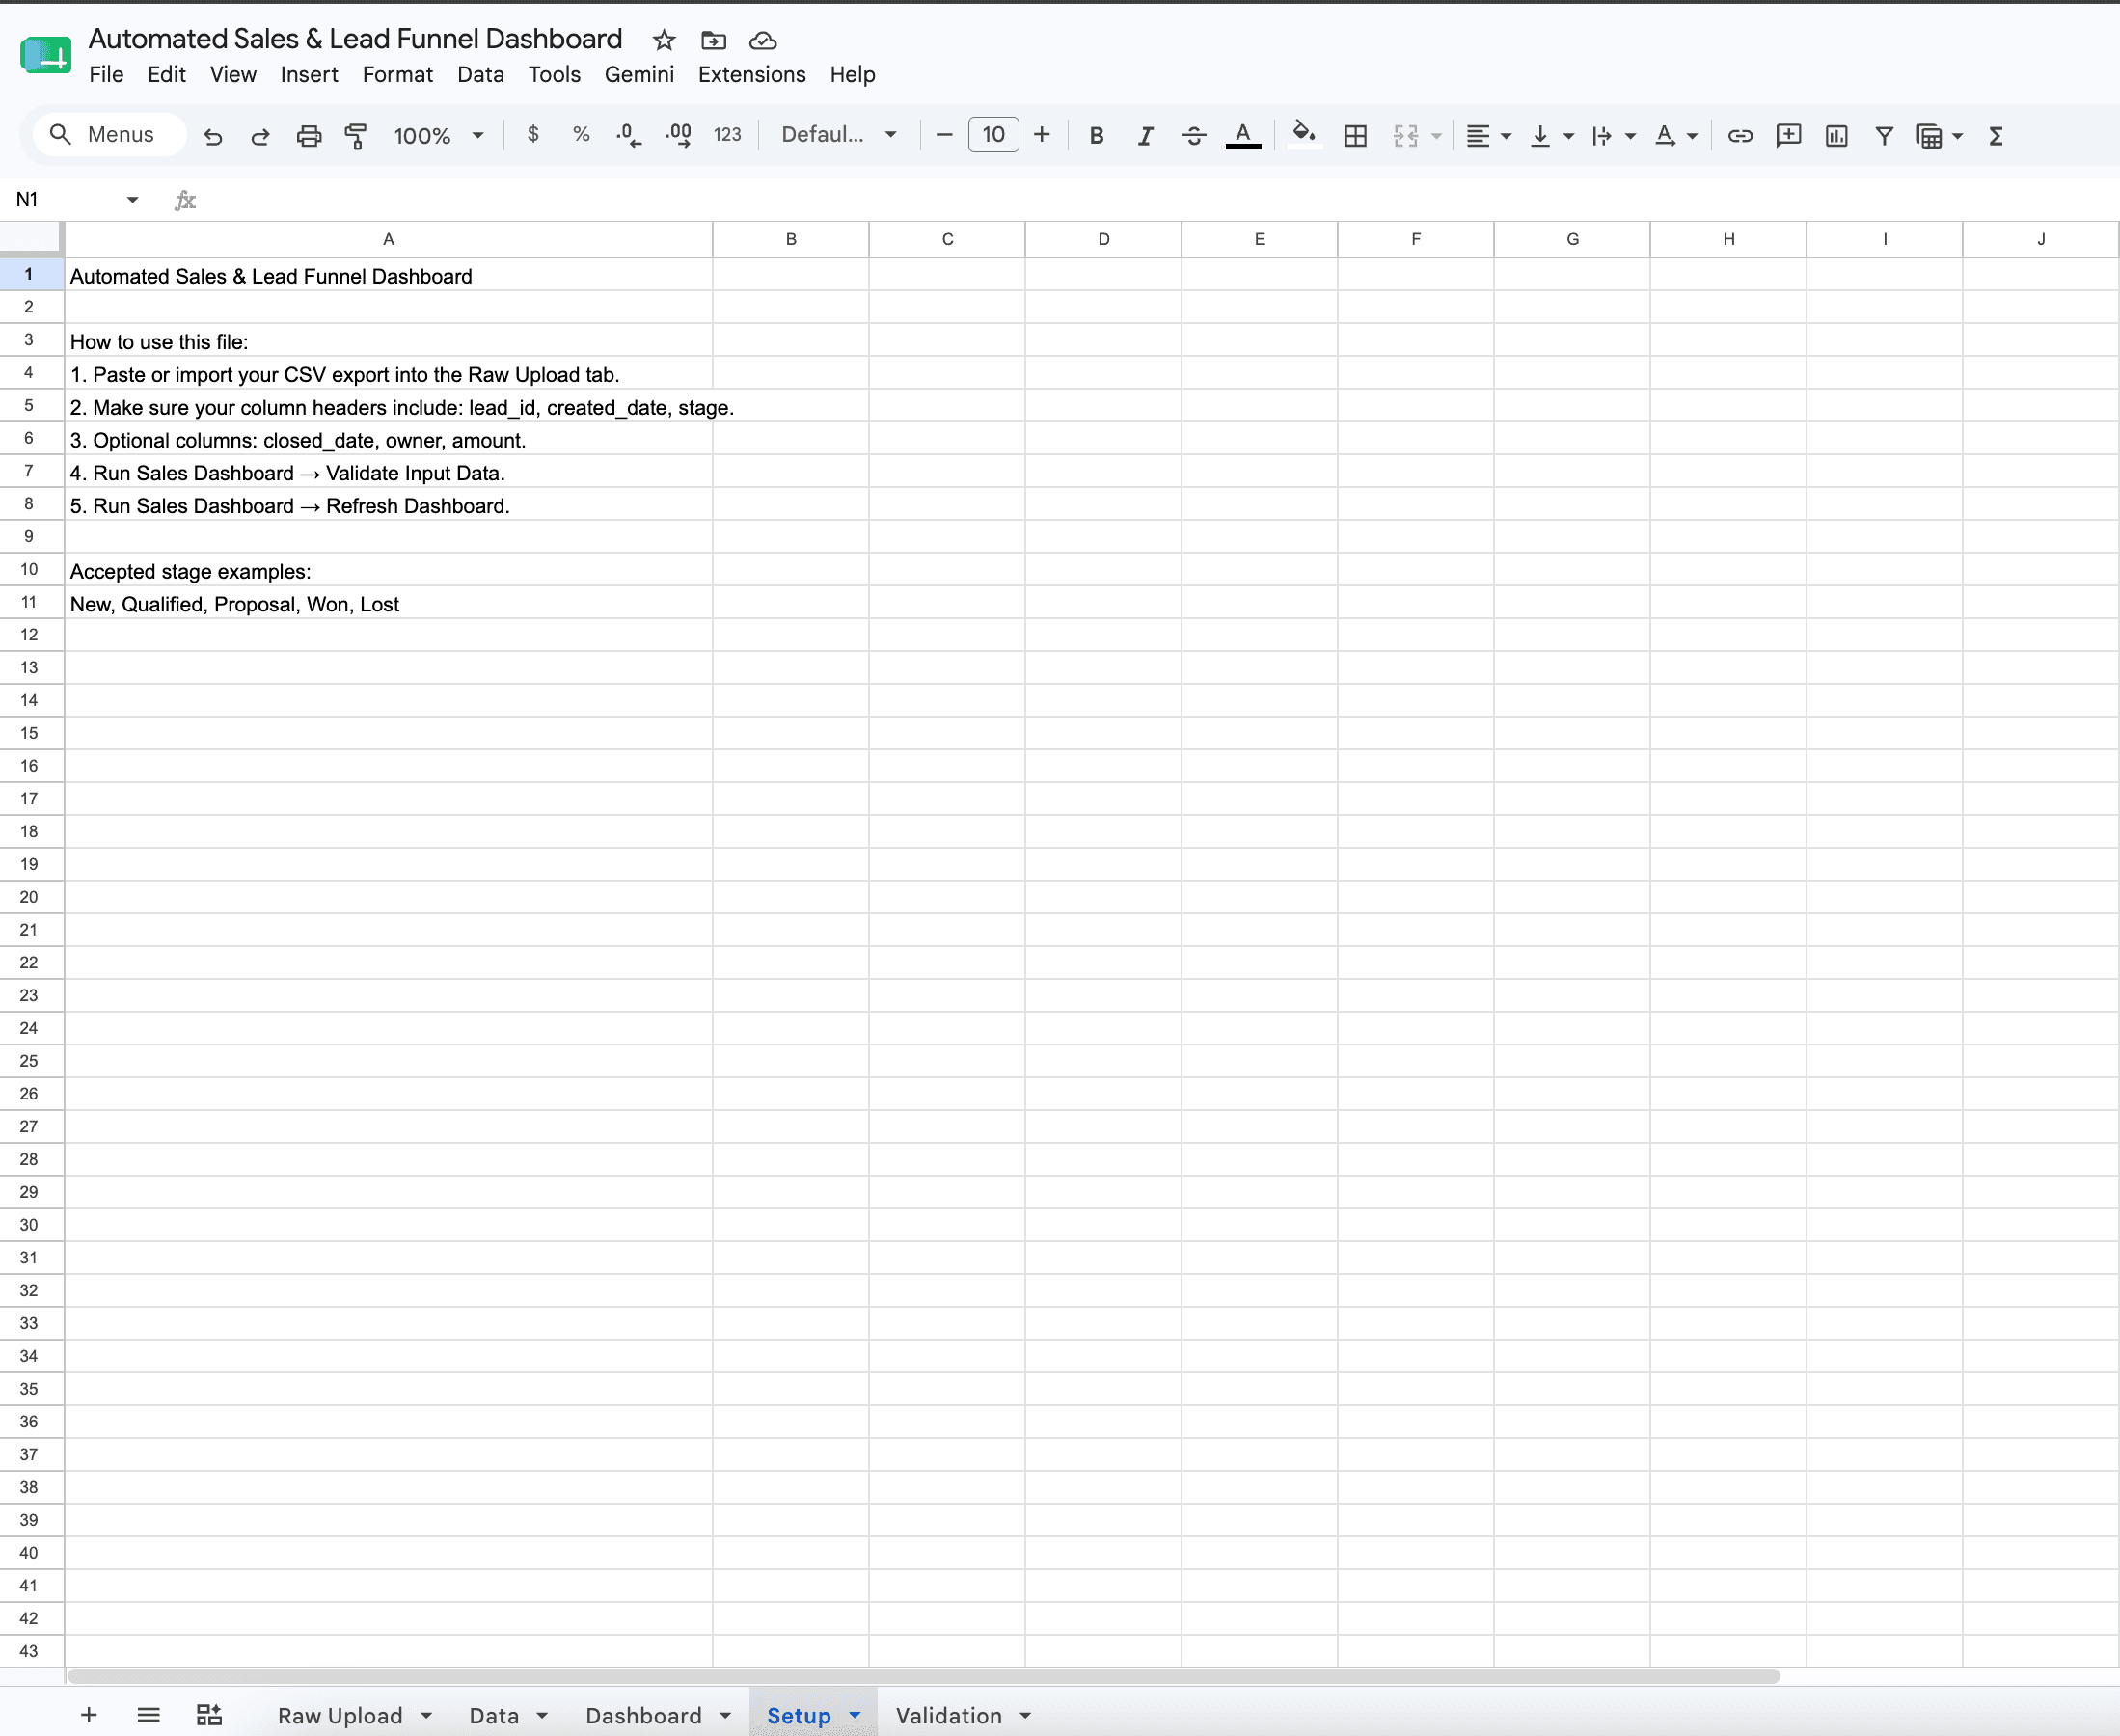Open the text color picker
The width and height of the screenshot is (2120, 1736).
coord(1243,136)
